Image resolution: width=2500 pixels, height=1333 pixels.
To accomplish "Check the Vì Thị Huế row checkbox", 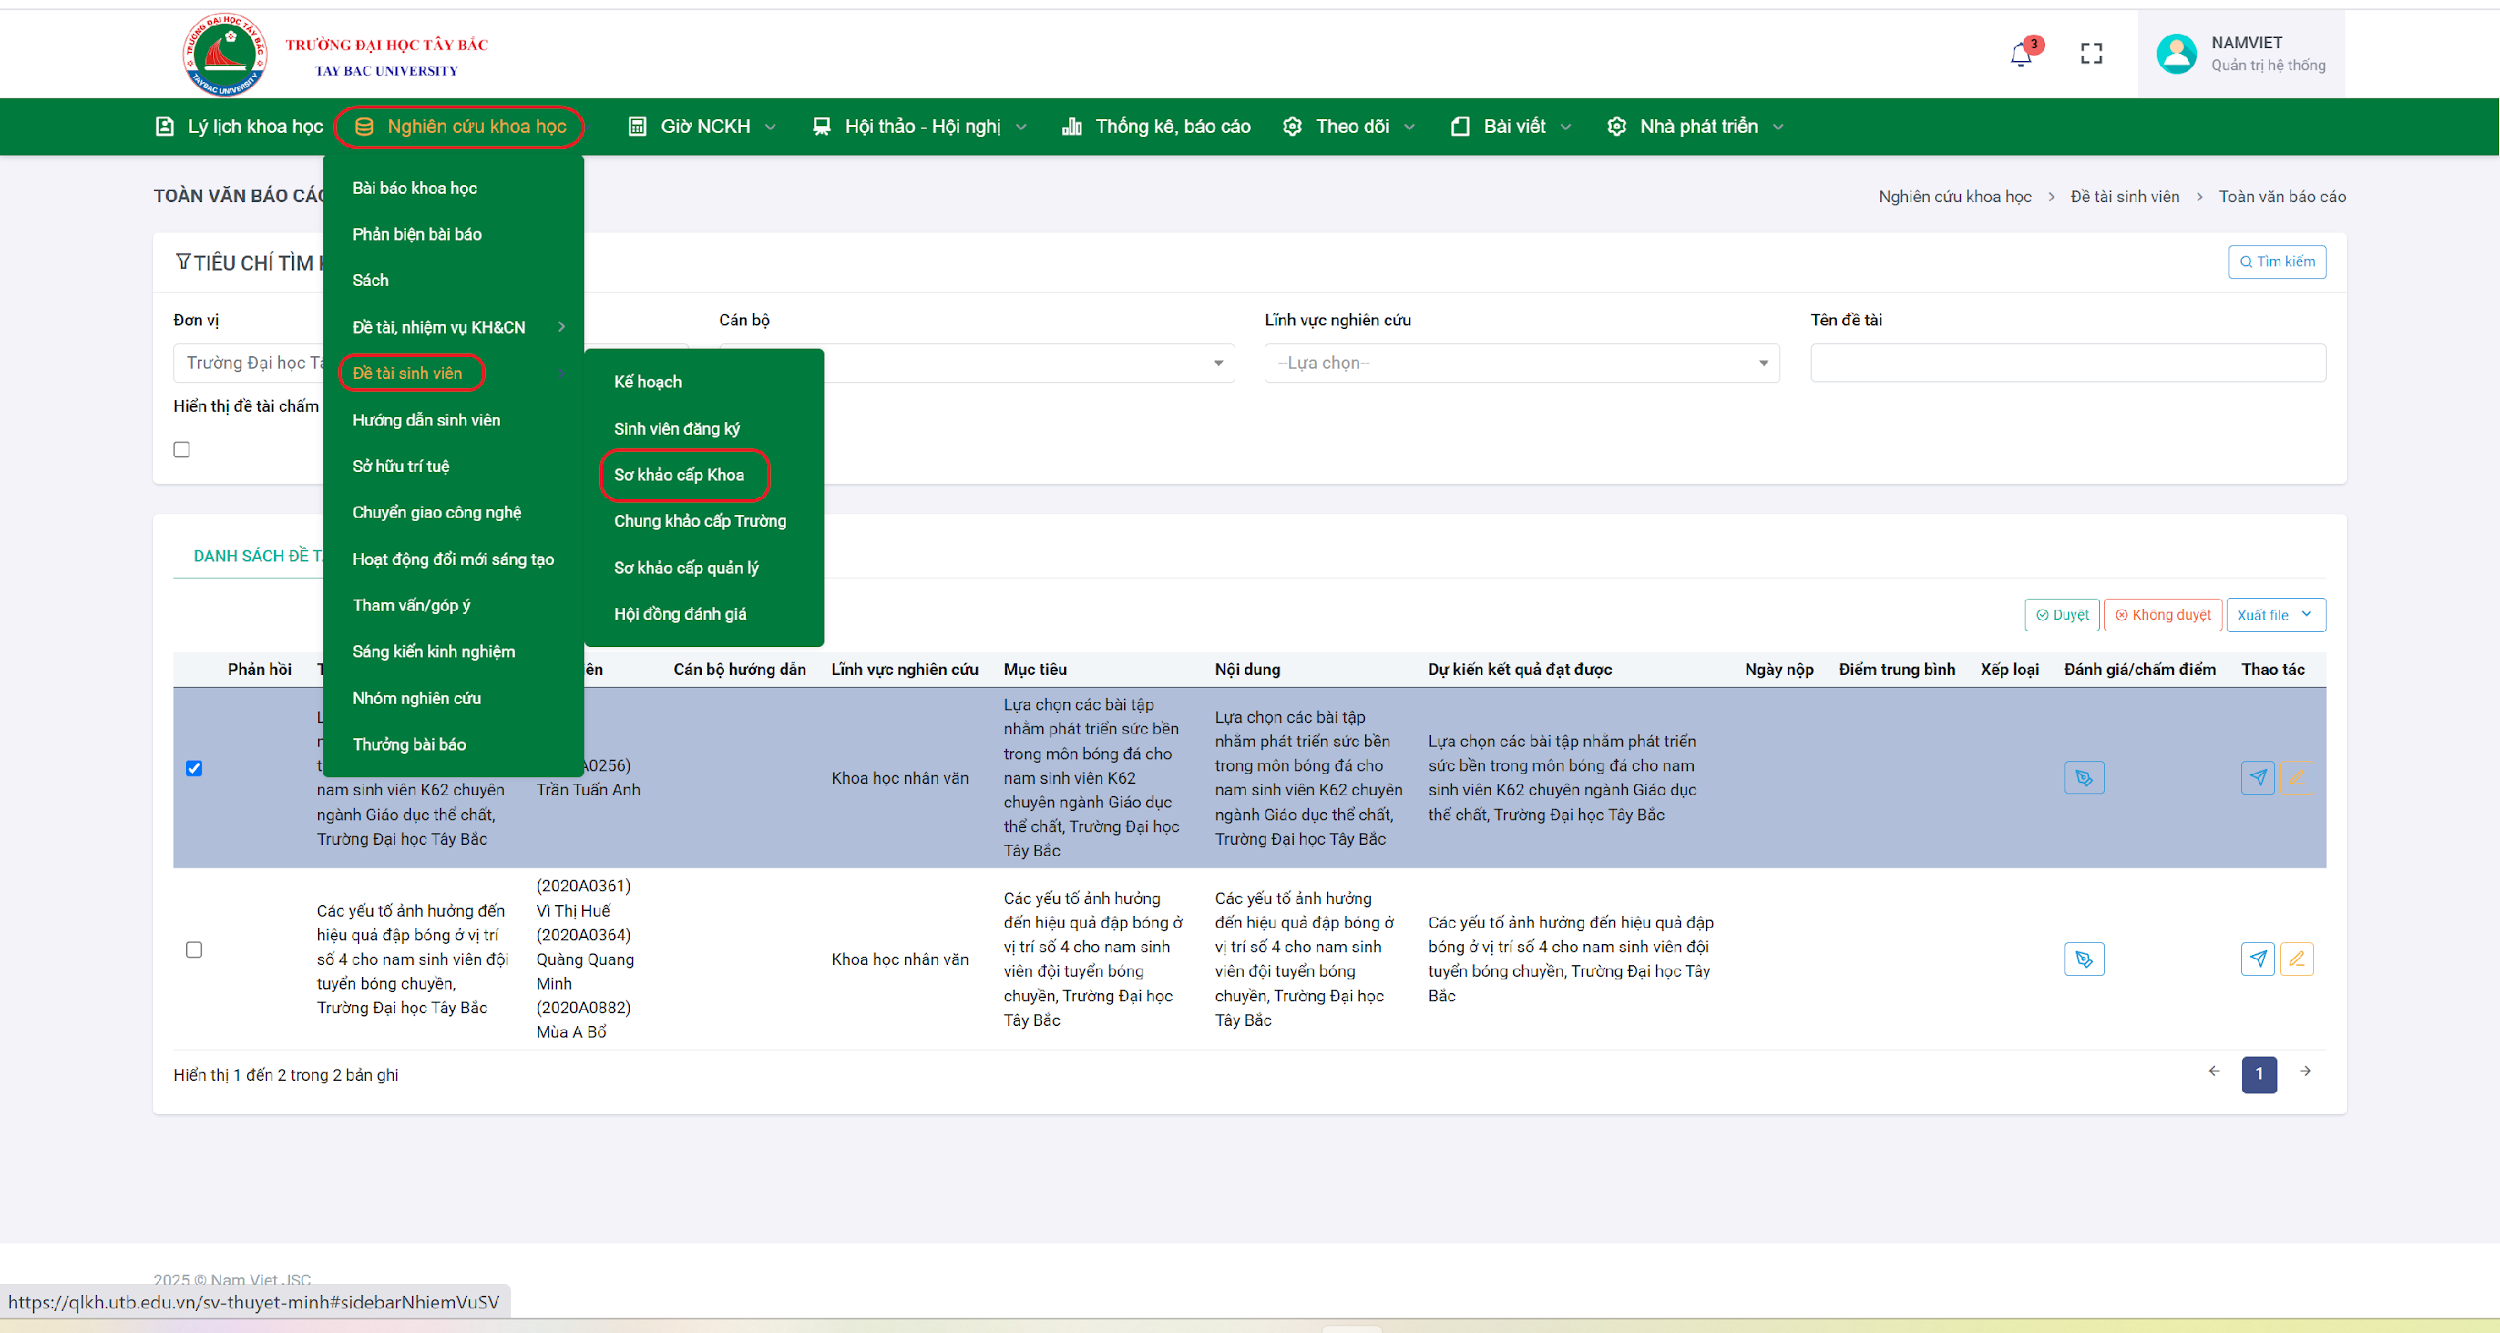I will [x=194, y=950].
